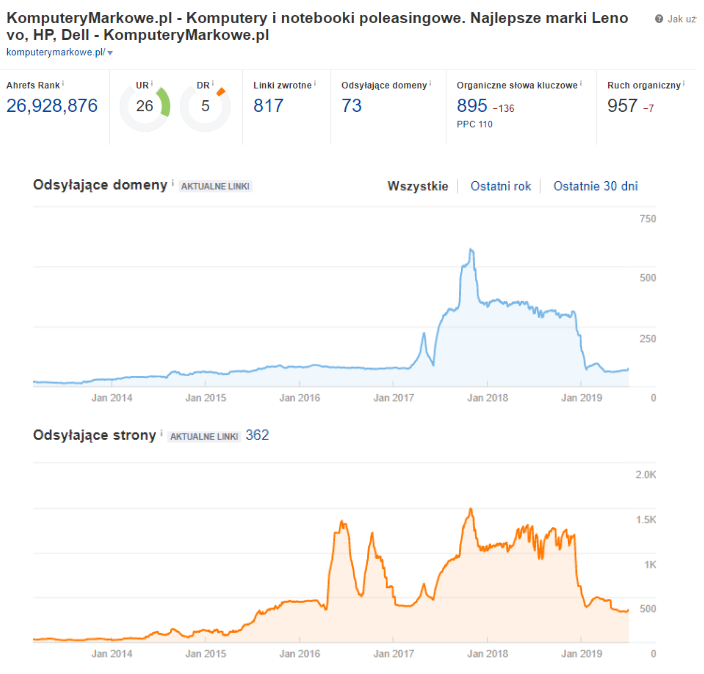
Task: Click the info icon next to Odsyłające domeny chart title
Action: 173,183
